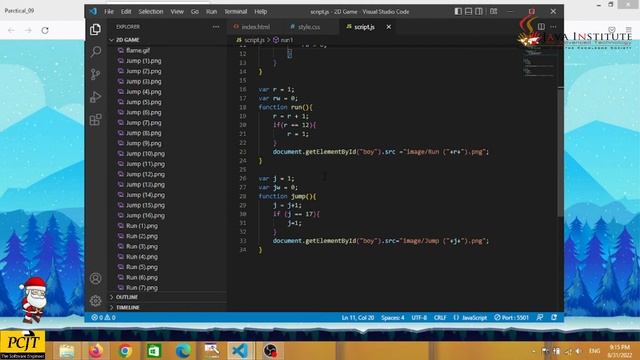Switch to the style.css tab
640x360 pixels.
pyautogui.click(x=309, y=27)
